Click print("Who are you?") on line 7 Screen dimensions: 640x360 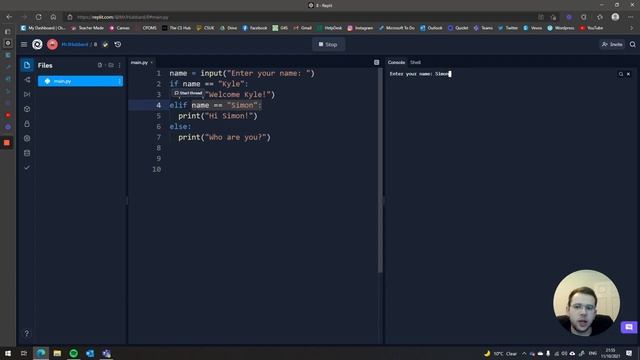(224, 138)
